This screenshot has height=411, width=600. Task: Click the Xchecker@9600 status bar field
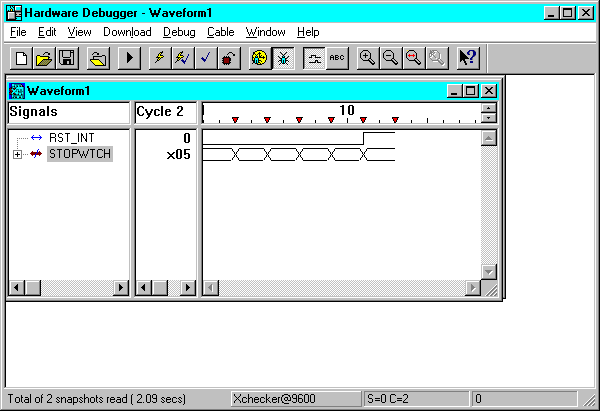(x=296, y=399)
